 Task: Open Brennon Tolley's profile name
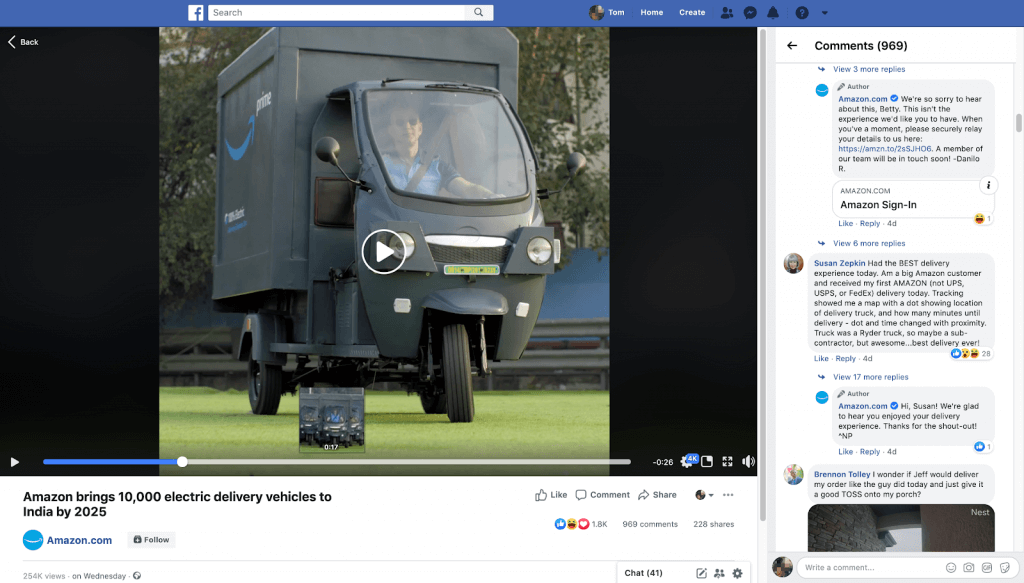click(x=842, y=475)
